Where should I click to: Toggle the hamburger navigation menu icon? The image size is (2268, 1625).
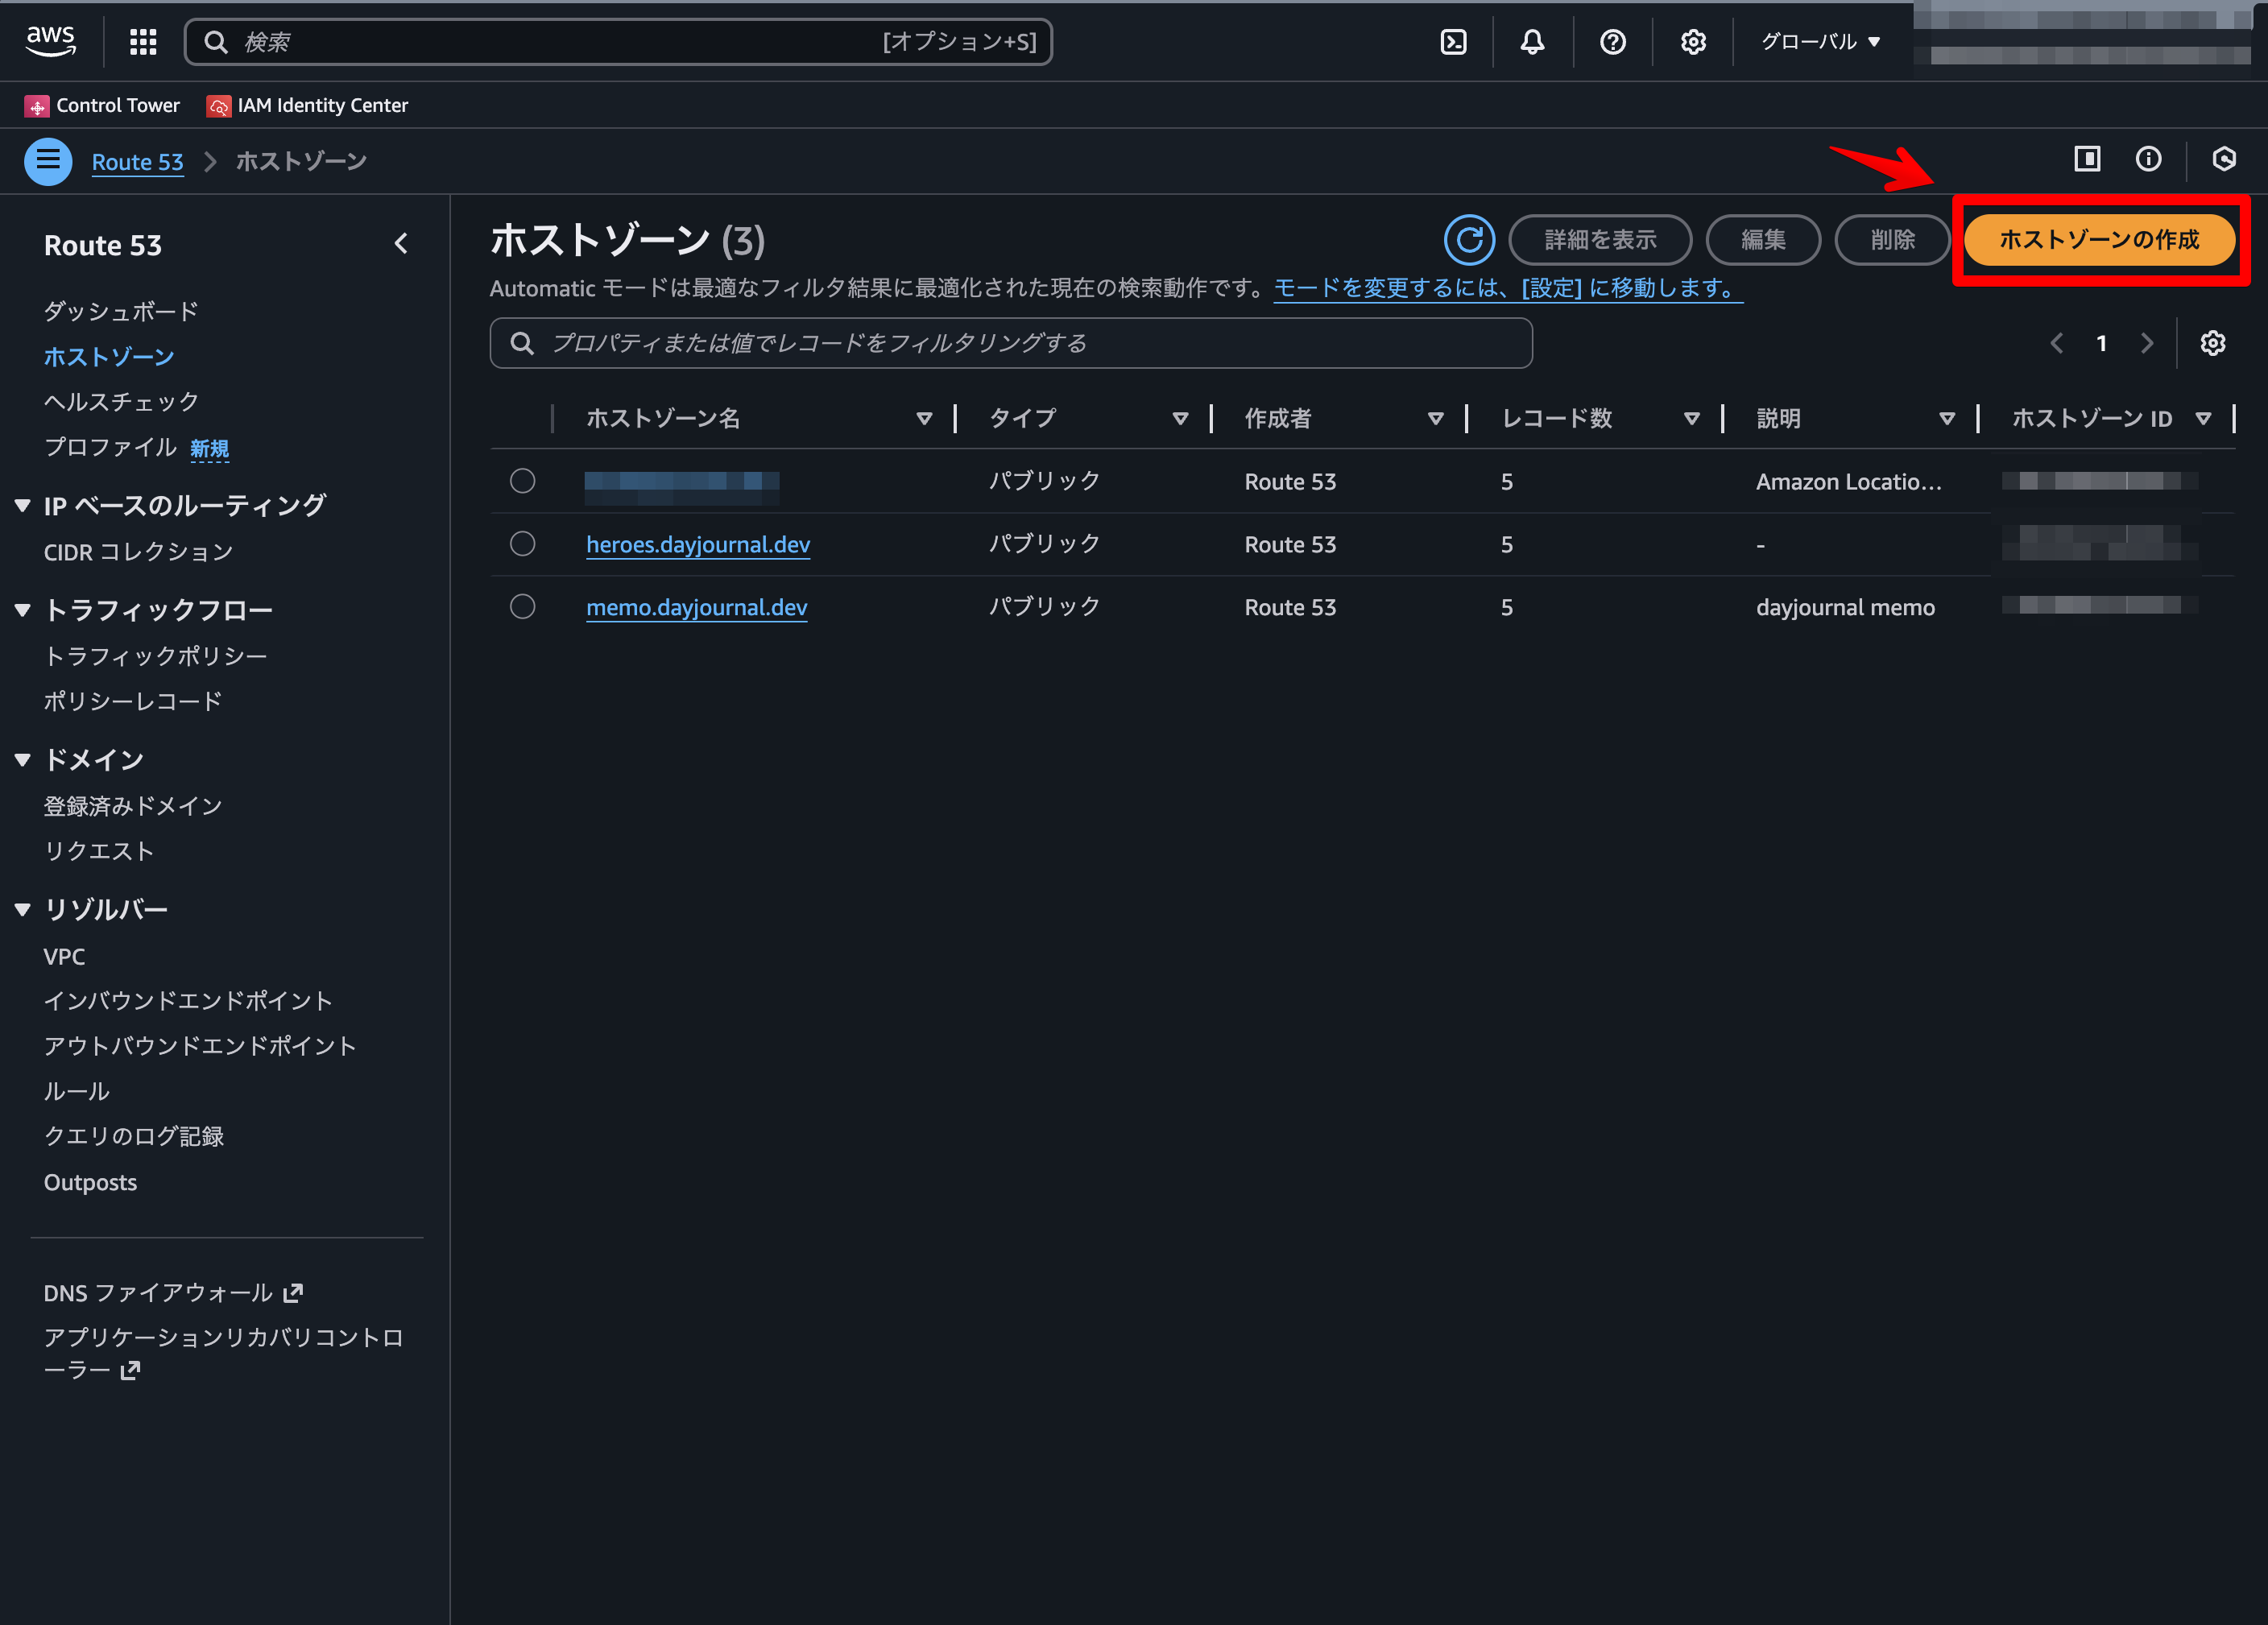pos(48,161)
